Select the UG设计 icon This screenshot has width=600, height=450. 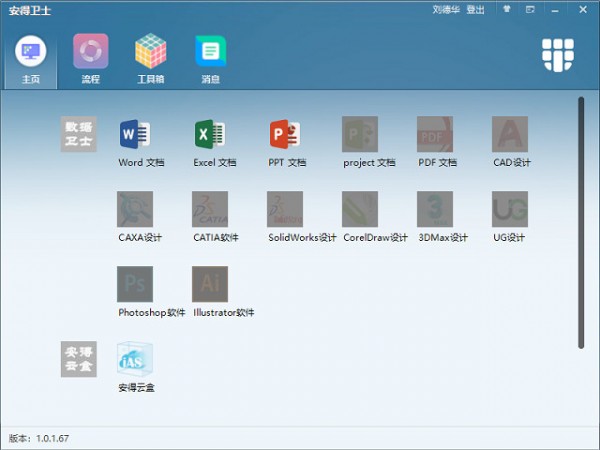[510, 209]
